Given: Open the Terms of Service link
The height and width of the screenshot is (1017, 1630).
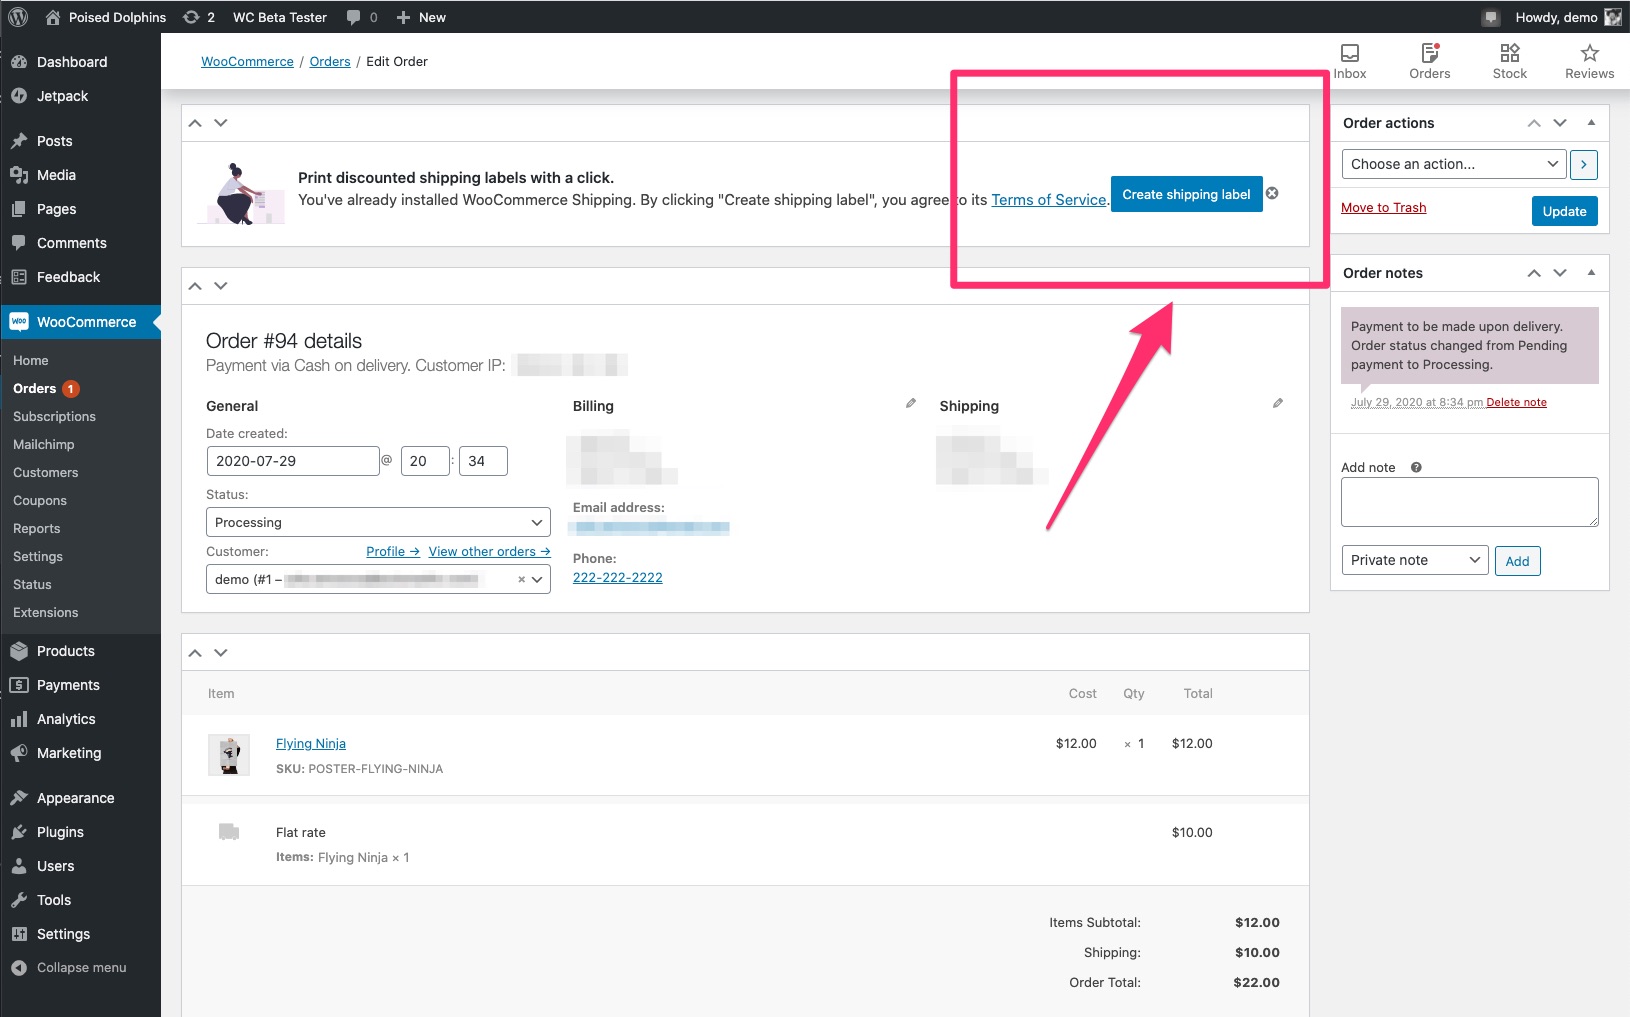Looking at the screenshot, I should pos(1048,200).
